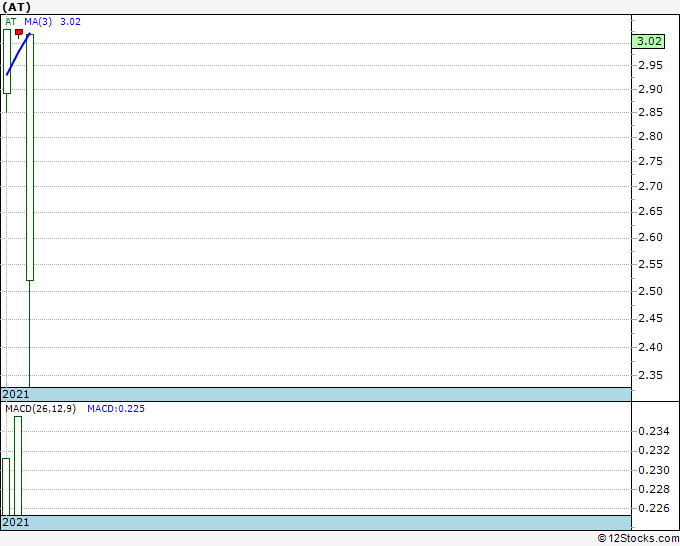Click the tall green candlestick body
The height and width of the screenshot is (546, 680).
30,157
